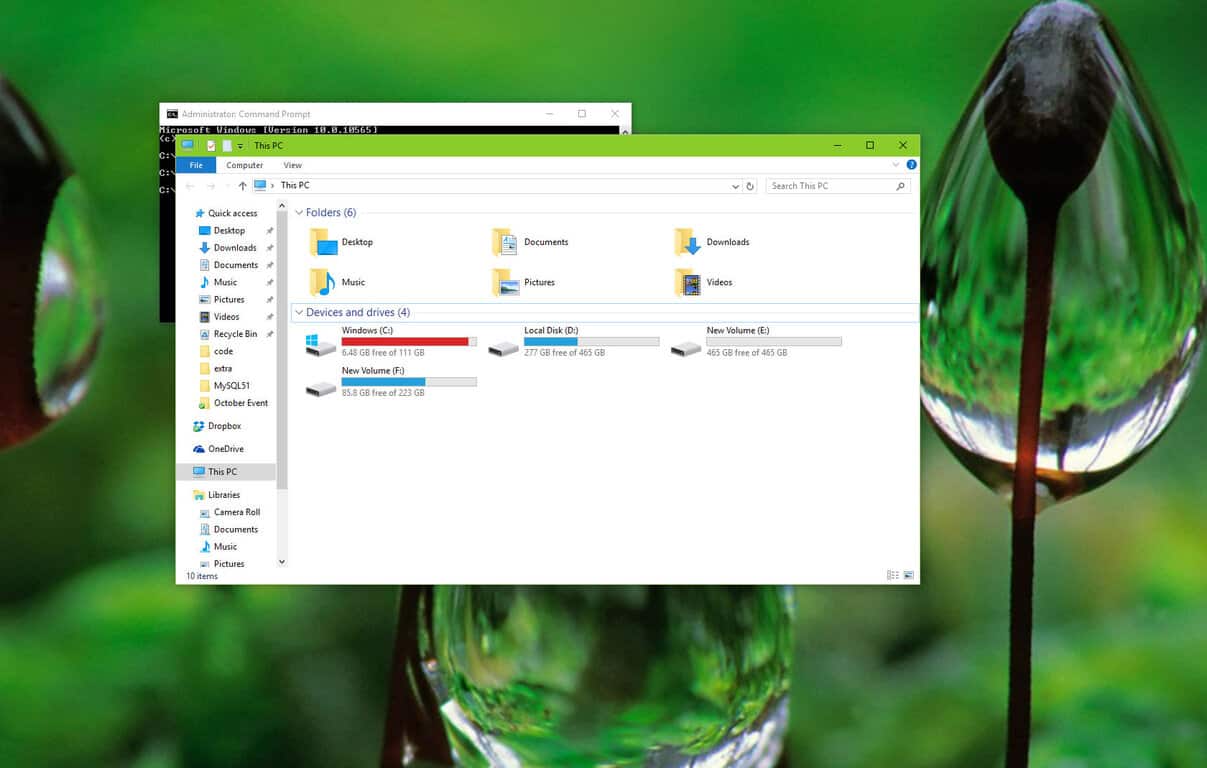The image size is (1207, 768).
Task: Open the address bar history dropdown
Action: [x=735, y=186]
